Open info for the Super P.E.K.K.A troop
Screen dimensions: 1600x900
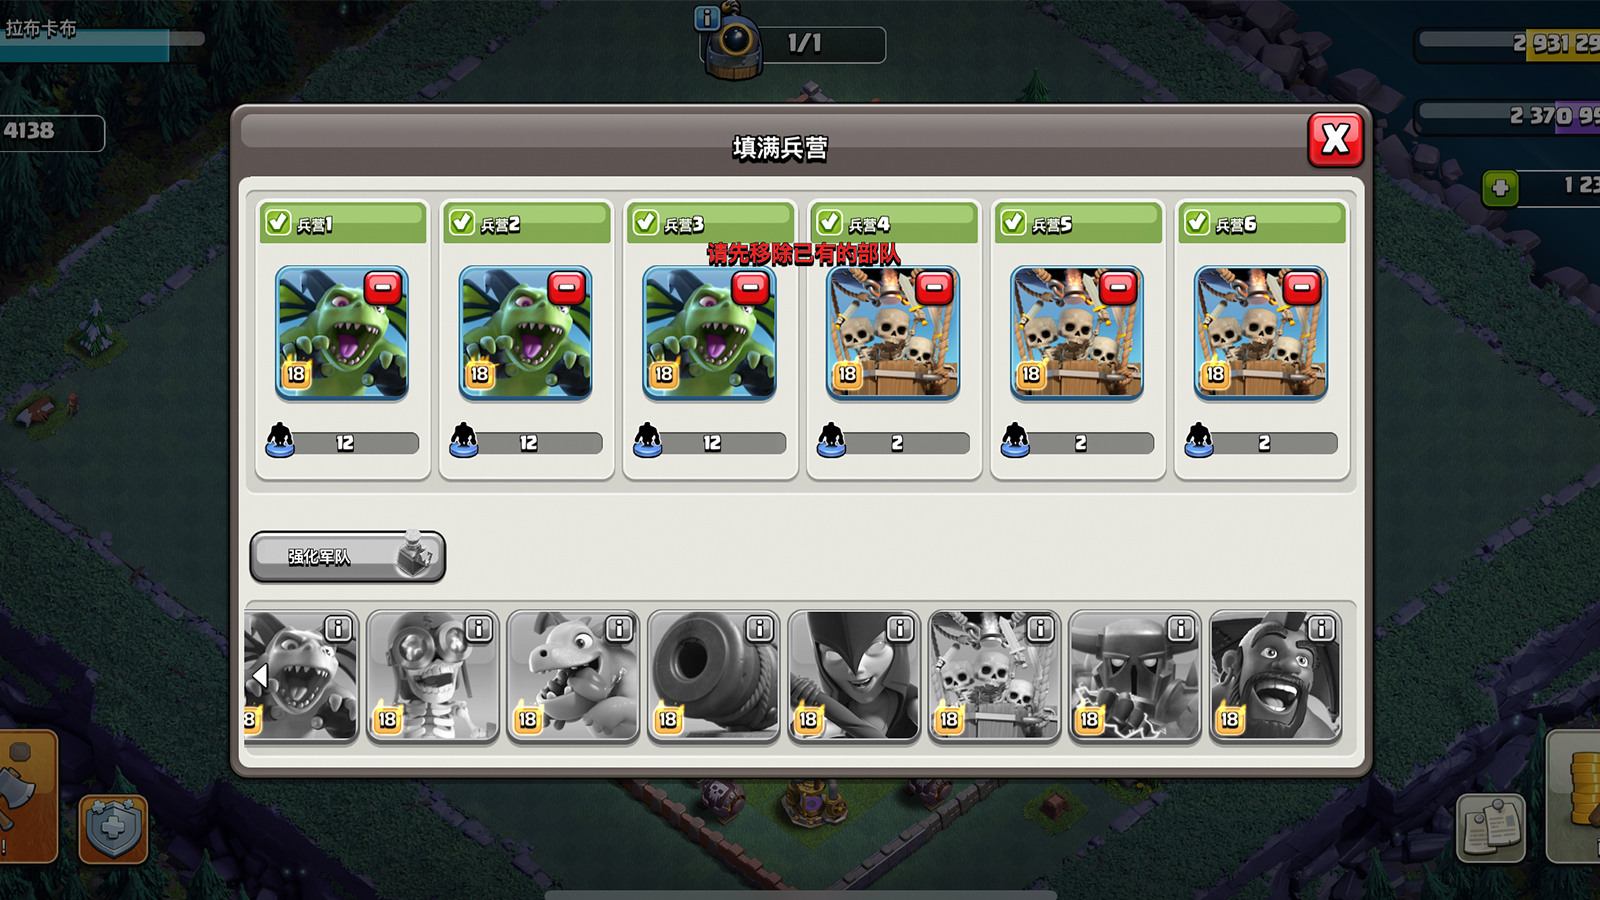coord(1181,628)
